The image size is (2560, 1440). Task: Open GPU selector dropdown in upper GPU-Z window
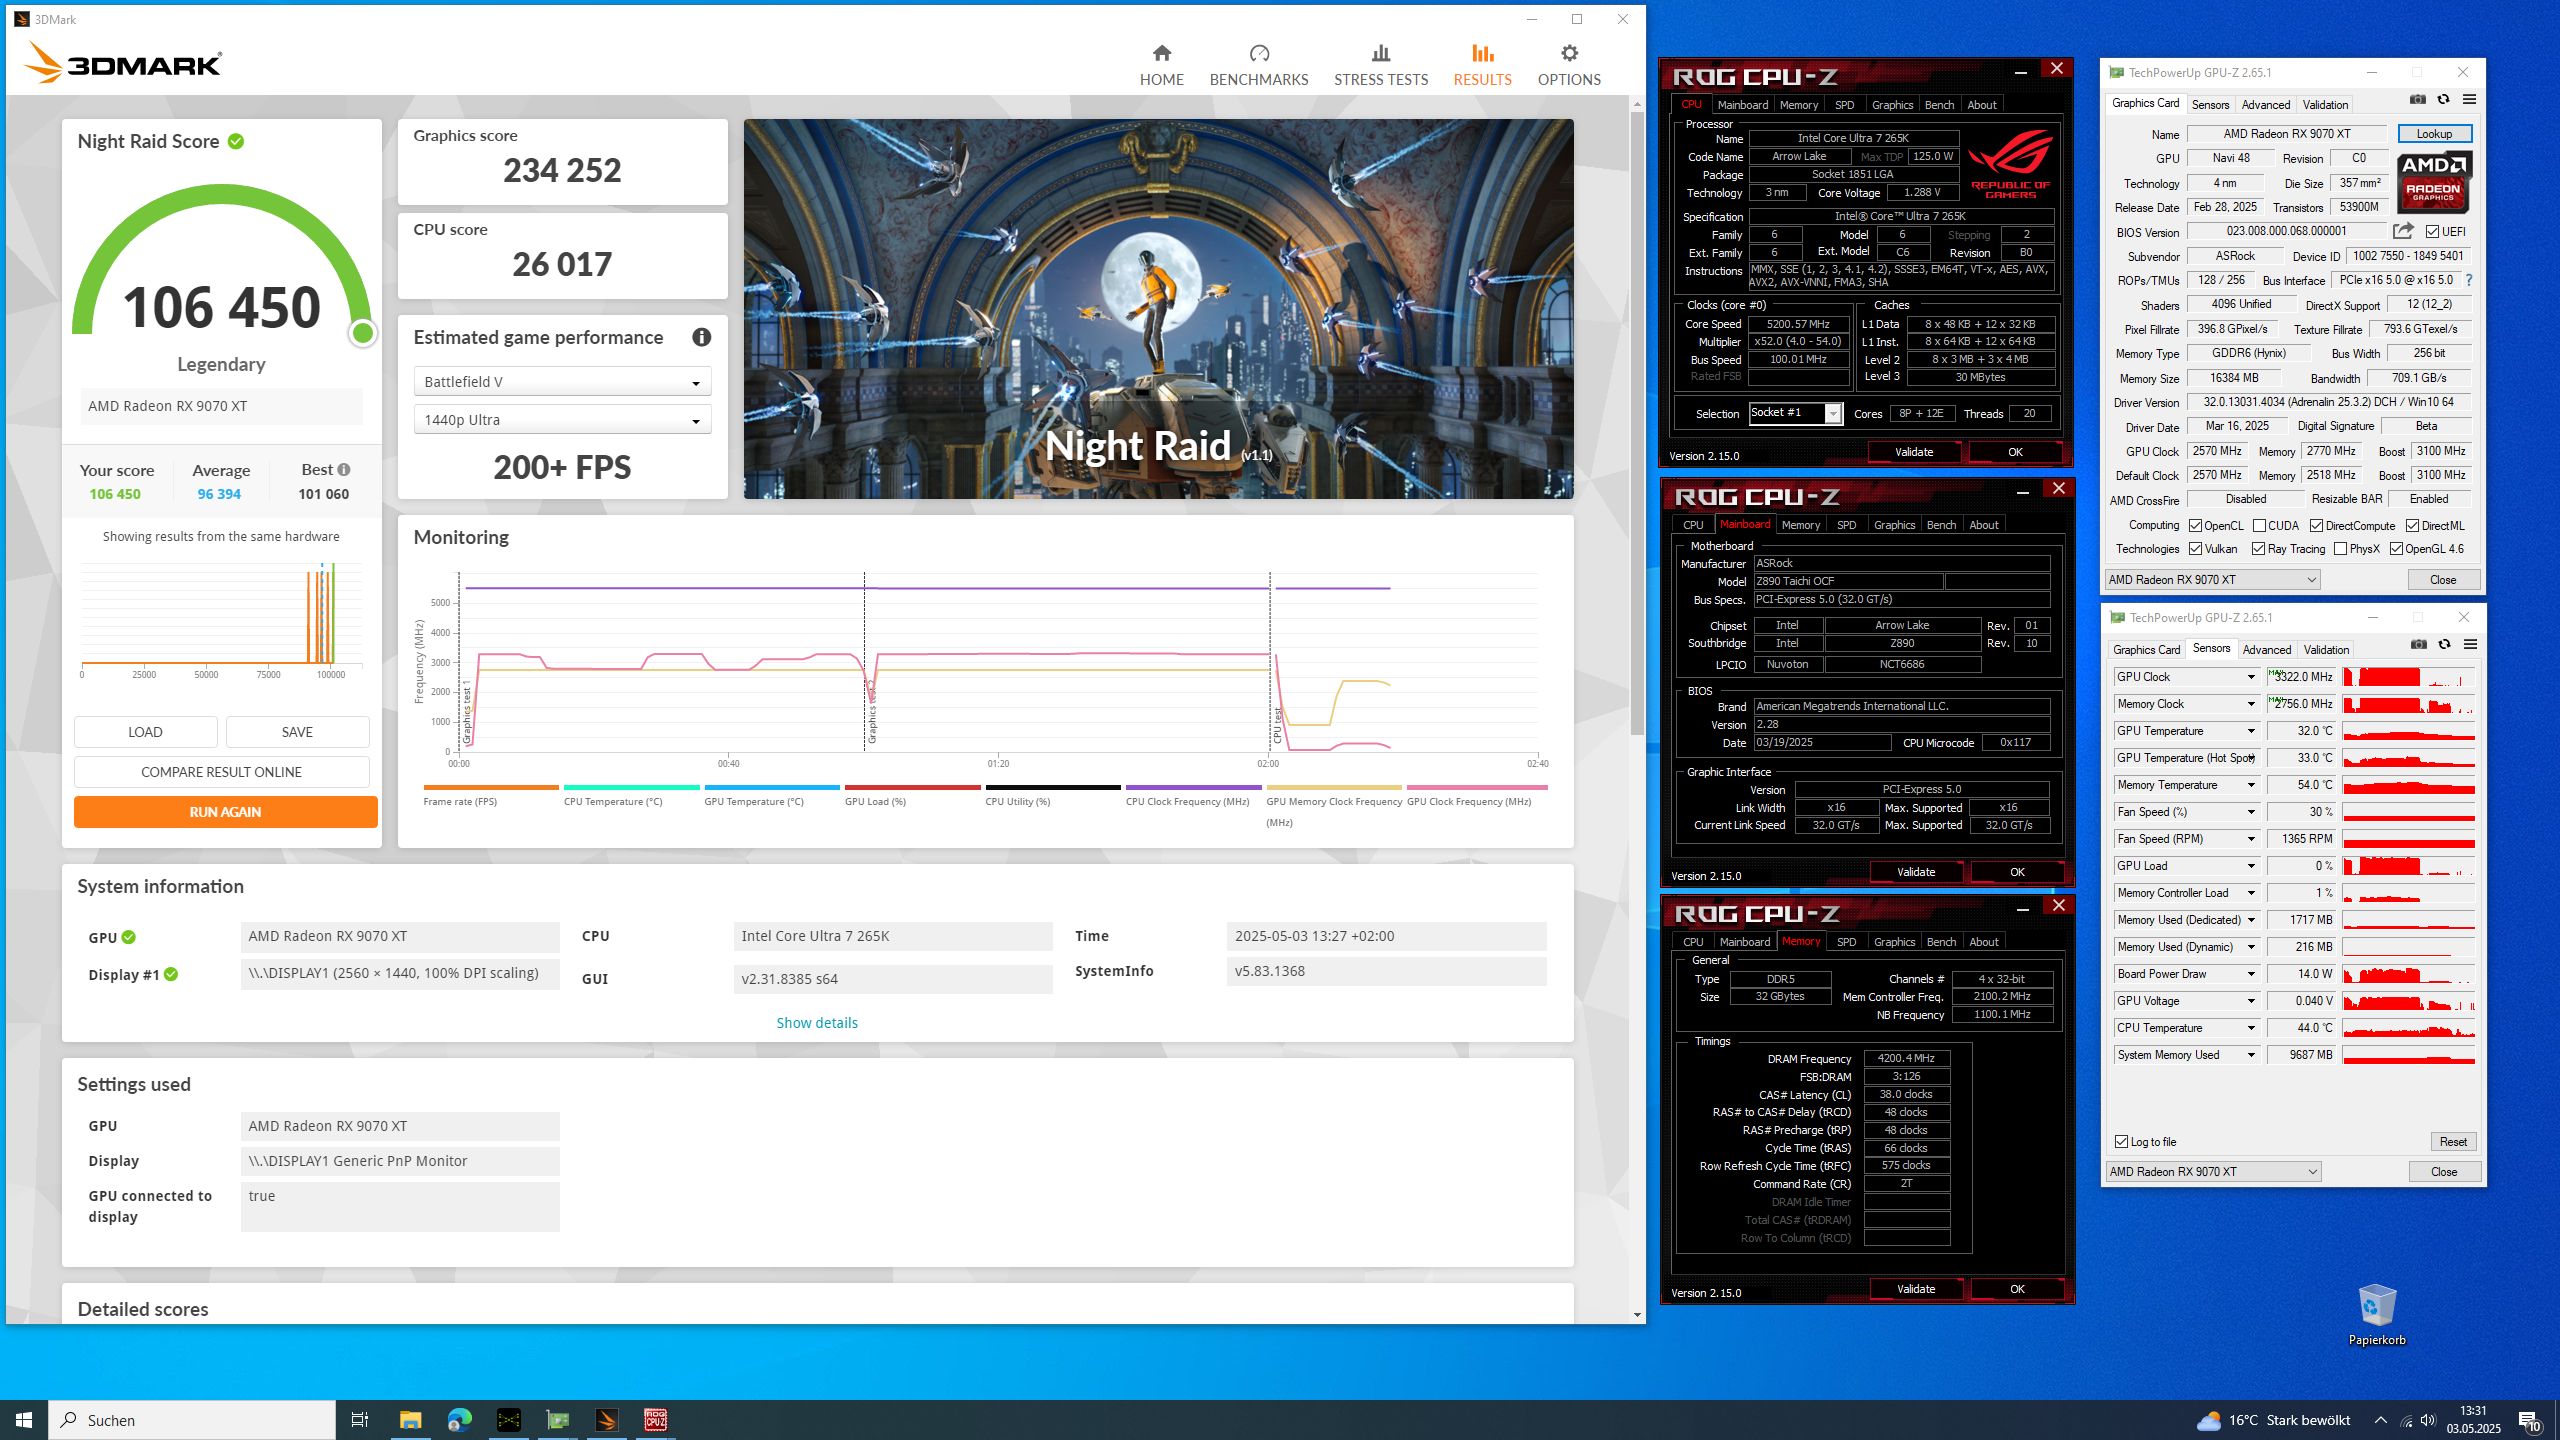click(x=2212, y=579)
